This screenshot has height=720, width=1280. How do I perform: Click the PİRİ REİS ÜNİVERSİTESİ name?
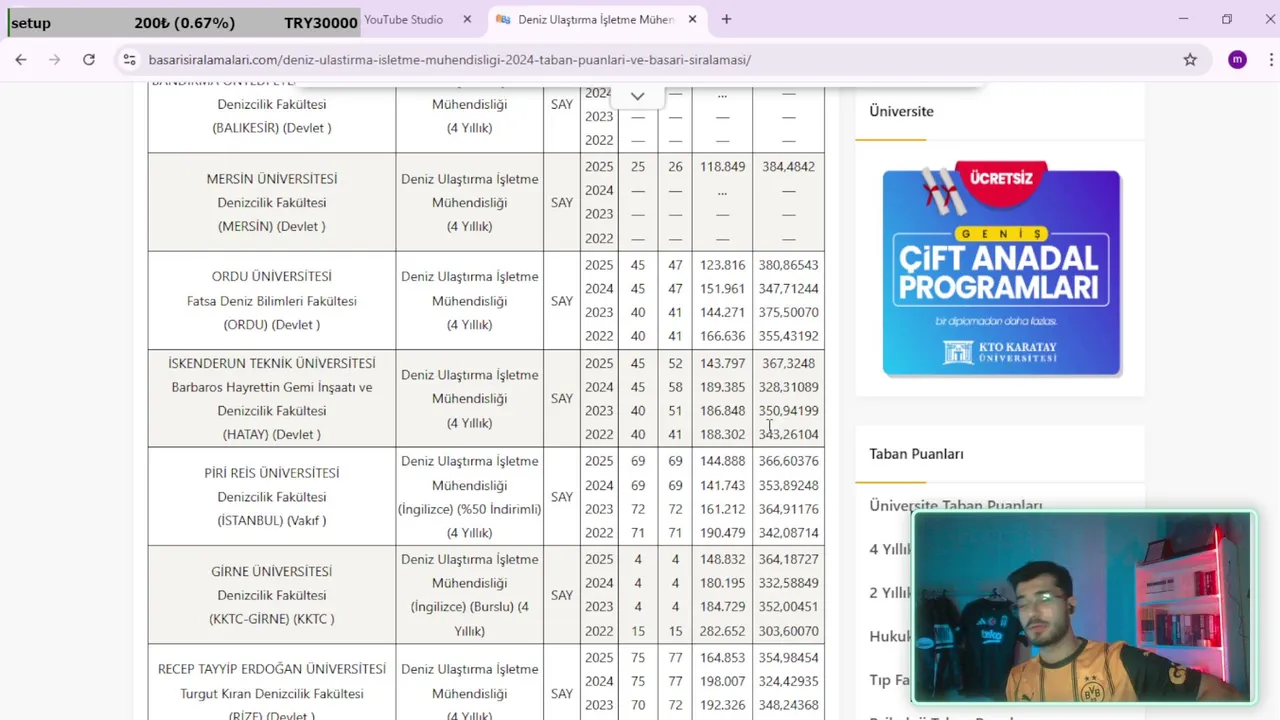pos(272,473)
